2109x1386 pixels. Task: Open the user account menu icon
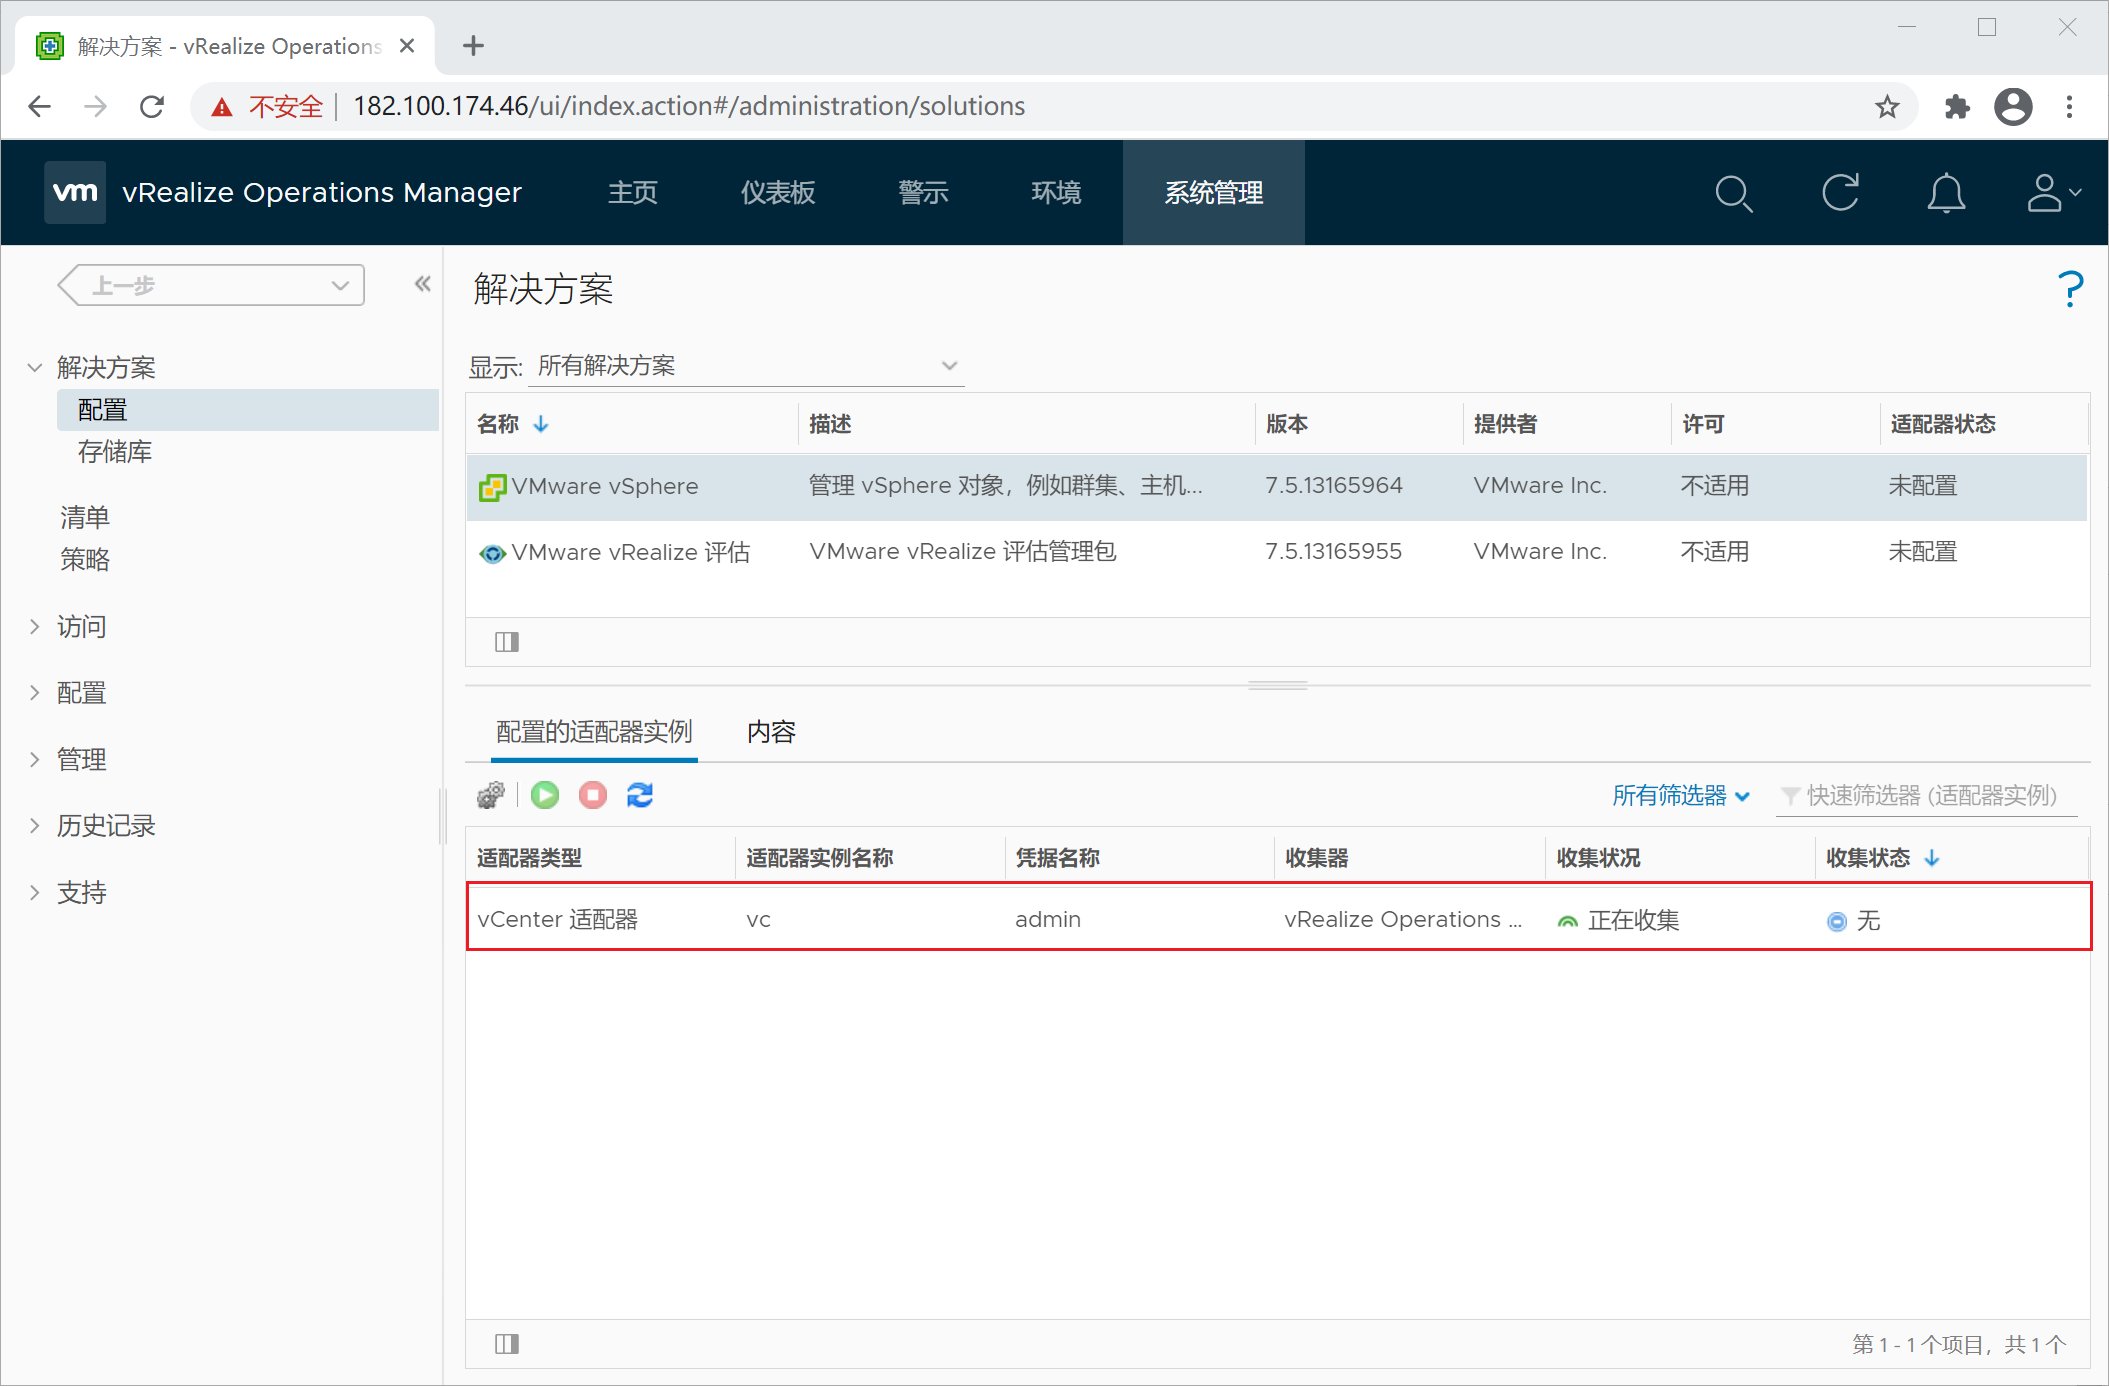(2052, 193)
